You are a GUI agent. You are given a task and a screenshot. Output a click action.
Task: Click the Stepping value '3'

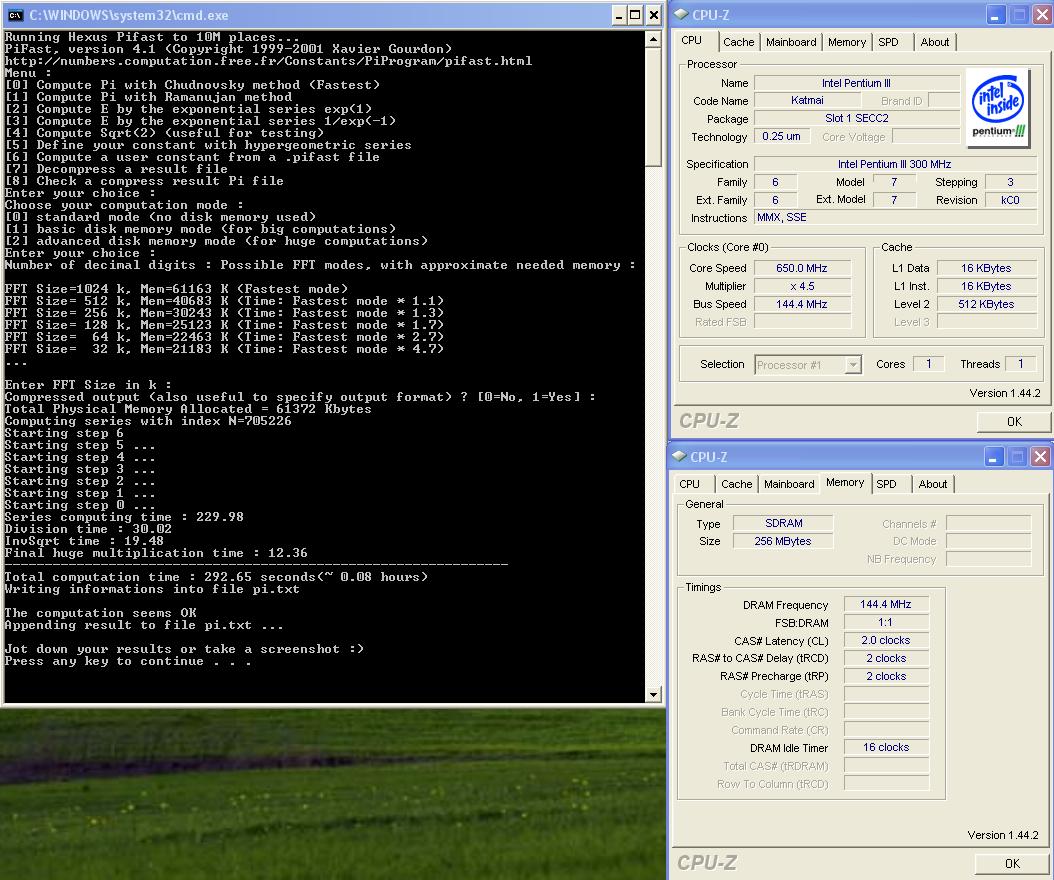pyautogui.click(x=1010, y=182)
